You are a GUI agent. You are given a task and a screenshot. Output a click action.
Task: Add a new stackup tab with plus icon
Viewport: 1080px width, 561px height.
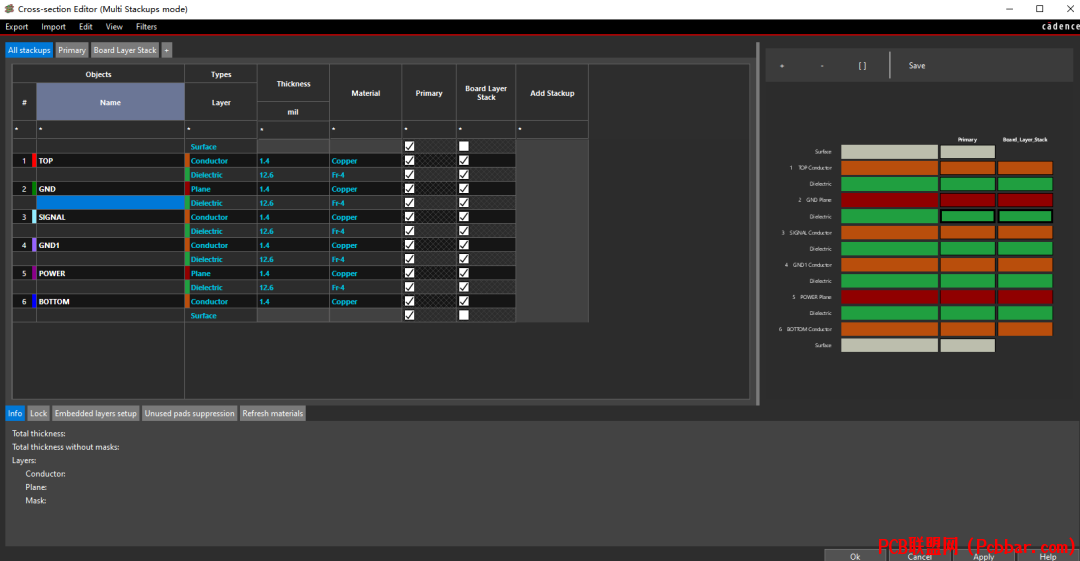[167, 50]
